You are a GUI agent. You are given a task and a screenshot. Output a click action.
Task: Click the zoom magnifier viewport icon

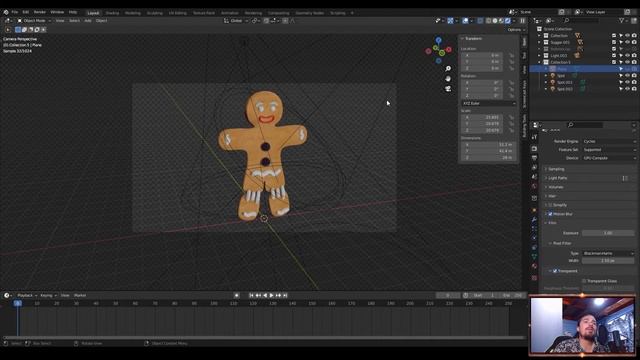click(x=448, y=69)
